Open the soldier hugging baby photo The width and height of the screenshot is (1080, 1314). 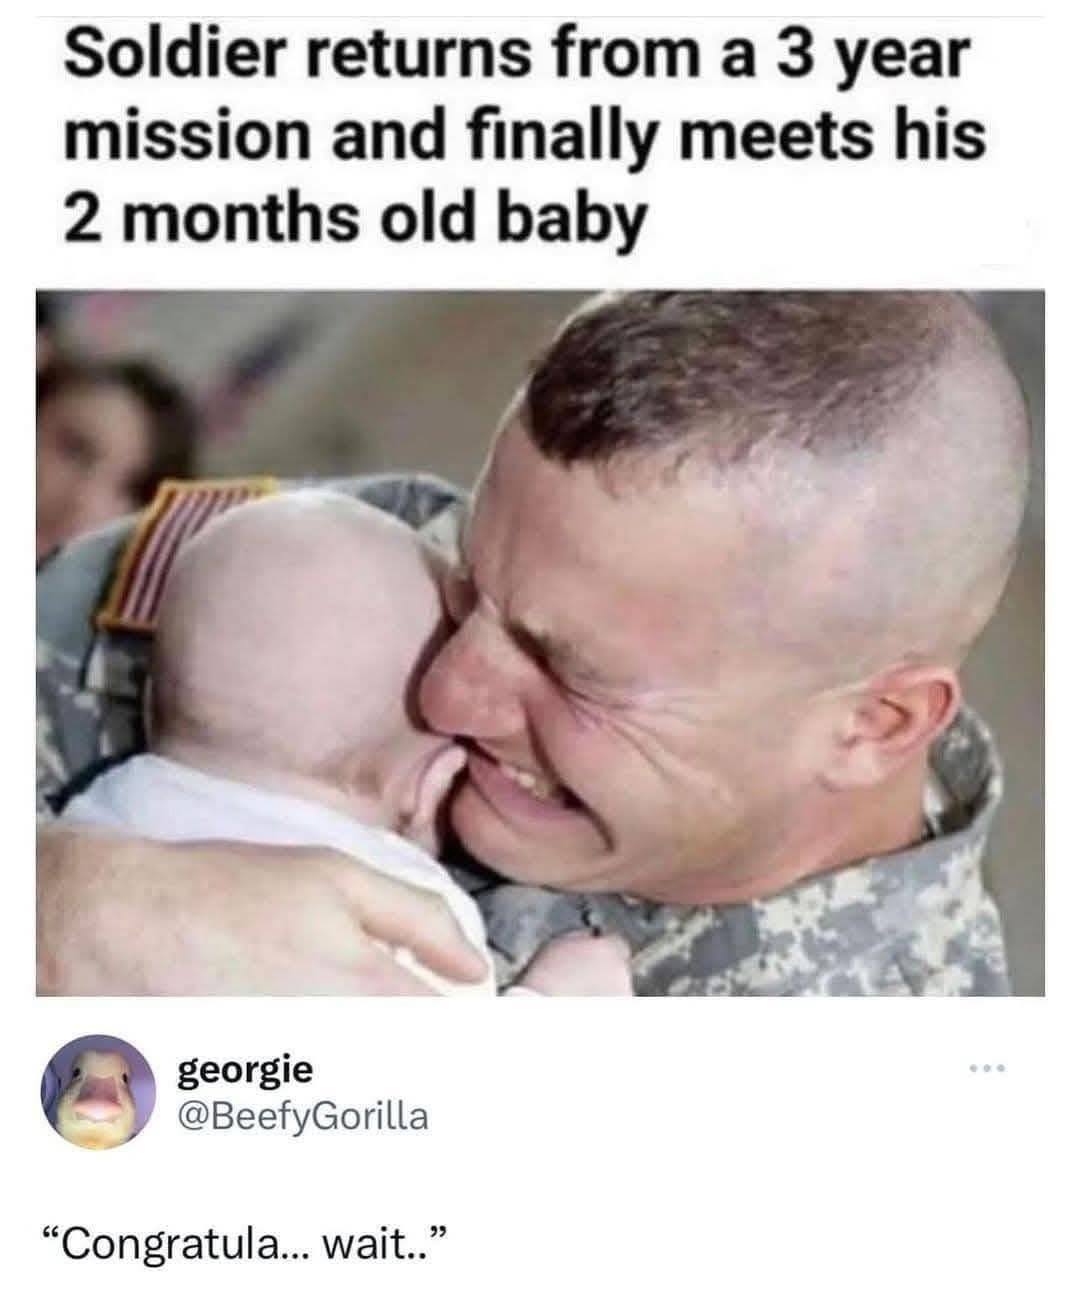click(x=540, y=643)
